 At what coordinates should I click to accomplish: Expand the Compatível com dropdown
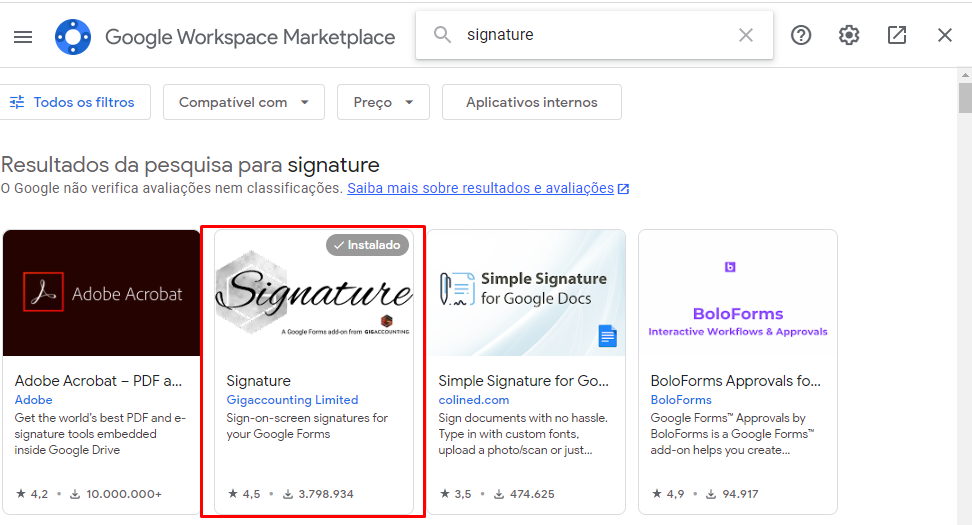coord(244,102)
